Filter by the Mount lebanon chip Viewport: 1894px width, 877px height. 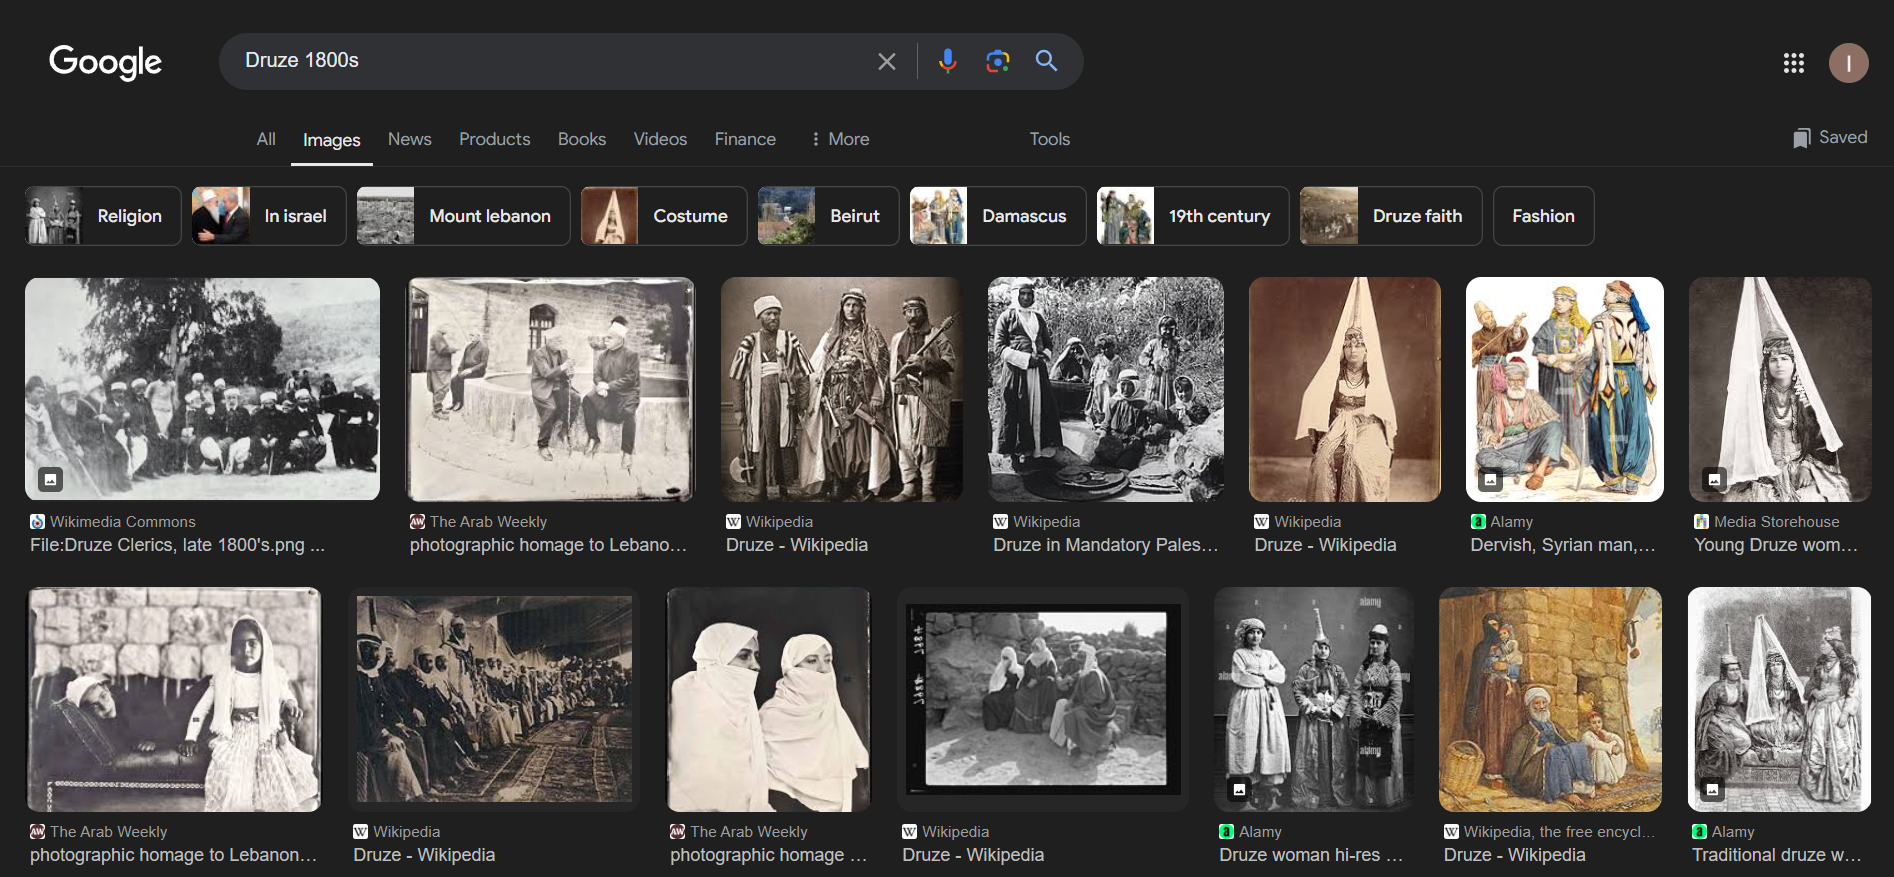tap(463, 216)
